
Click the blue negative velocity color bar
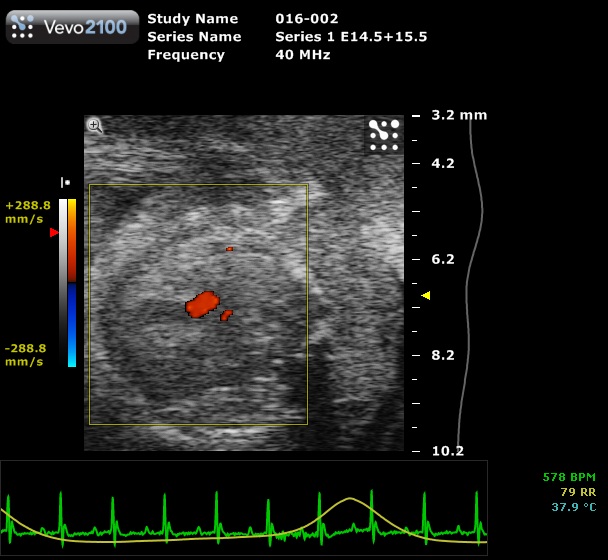(72, 325)
